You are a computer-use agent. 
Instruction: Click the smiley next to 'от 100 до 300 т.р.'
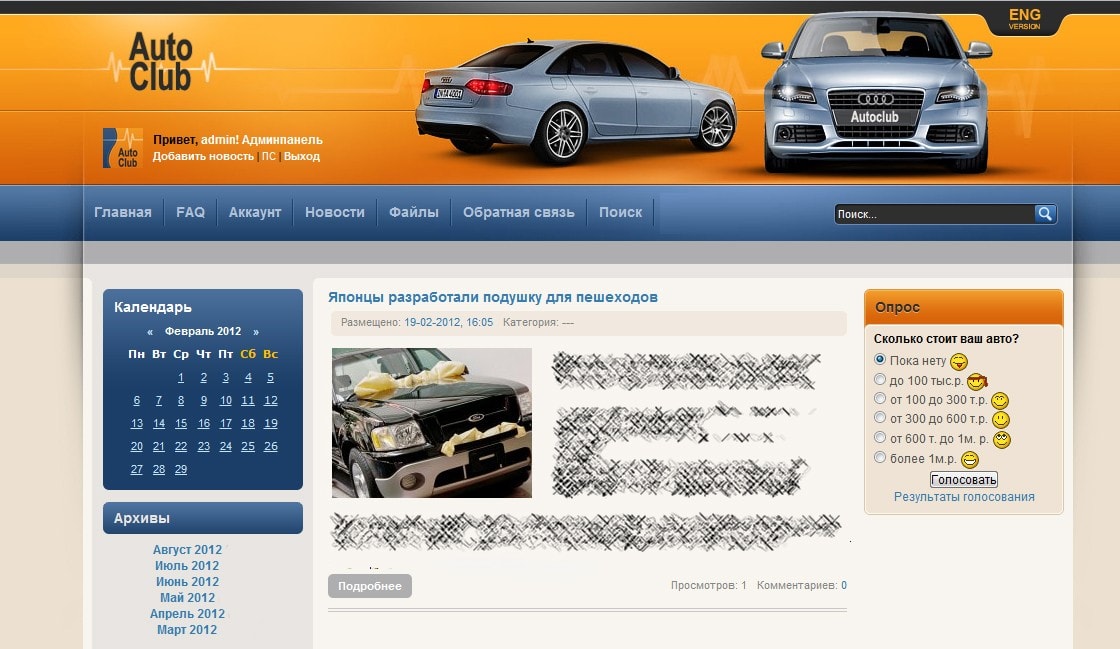[x=1000, y=401]
